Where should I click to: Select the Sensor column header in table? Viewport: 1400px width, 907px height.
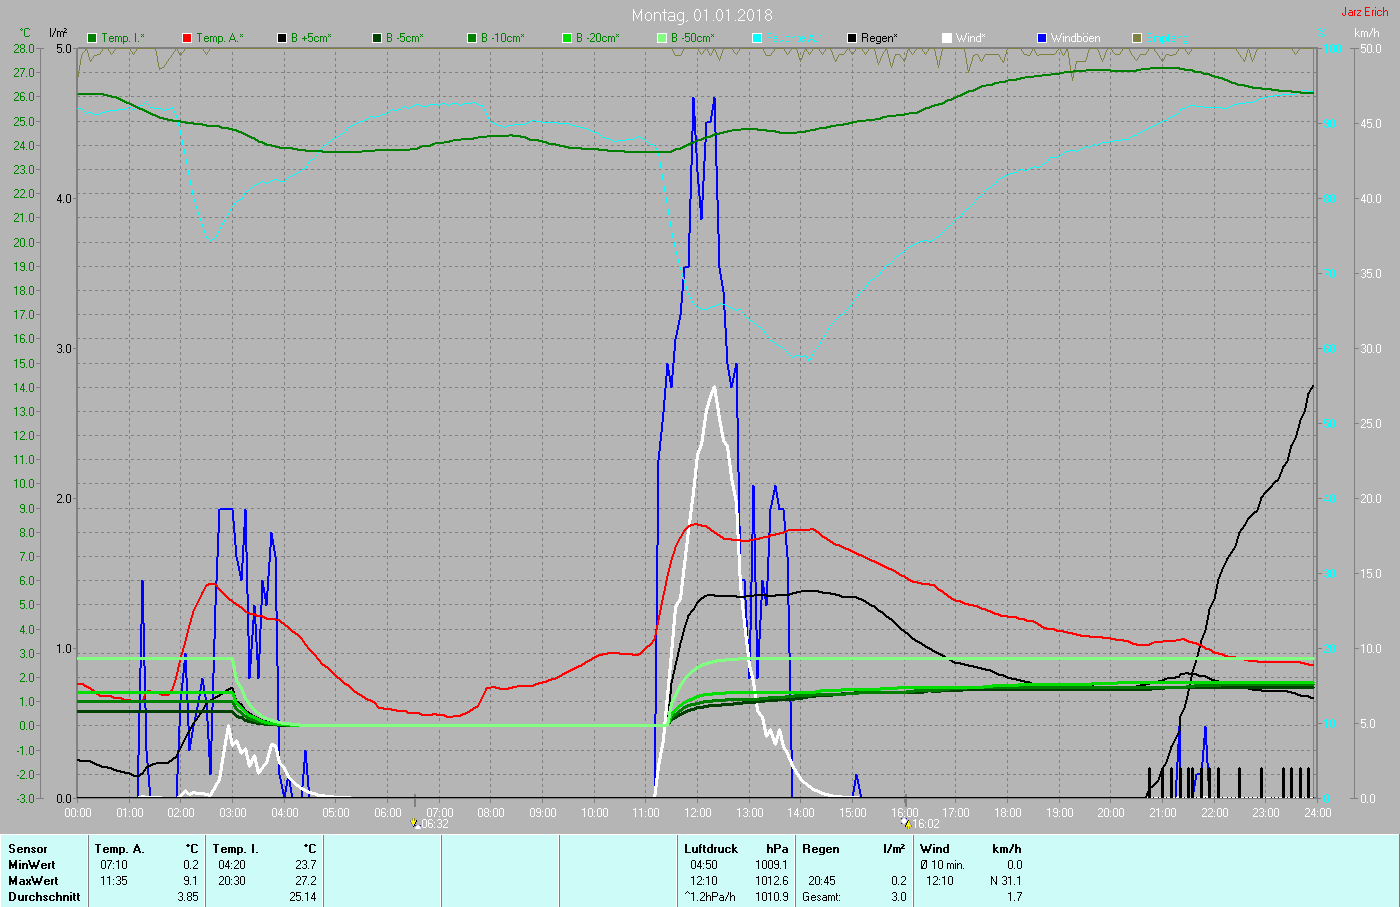coord(28,849)
